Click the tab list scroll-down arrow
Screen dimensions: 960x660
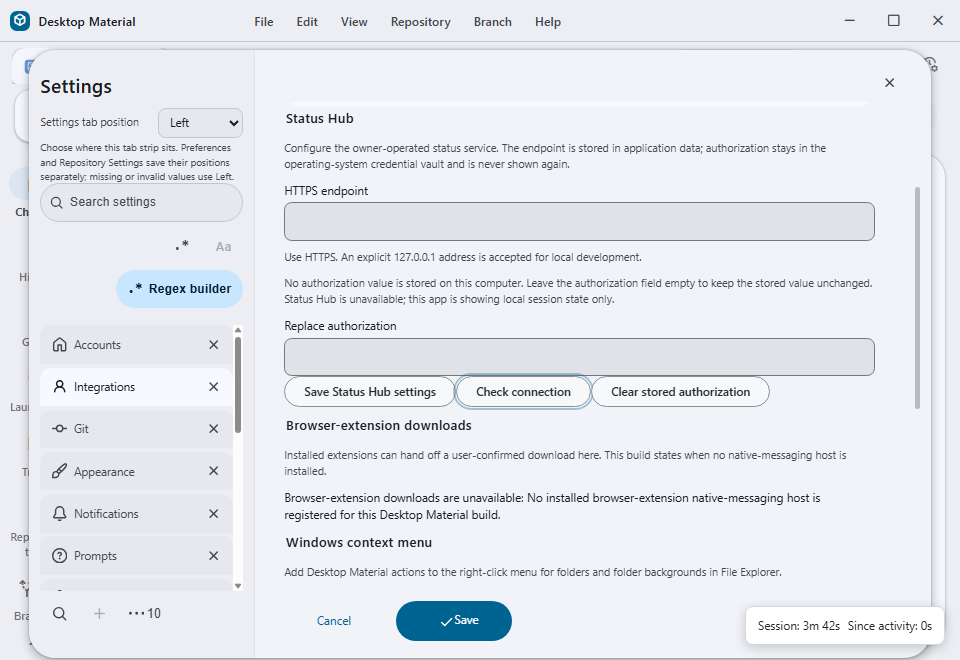pos(238,586)
